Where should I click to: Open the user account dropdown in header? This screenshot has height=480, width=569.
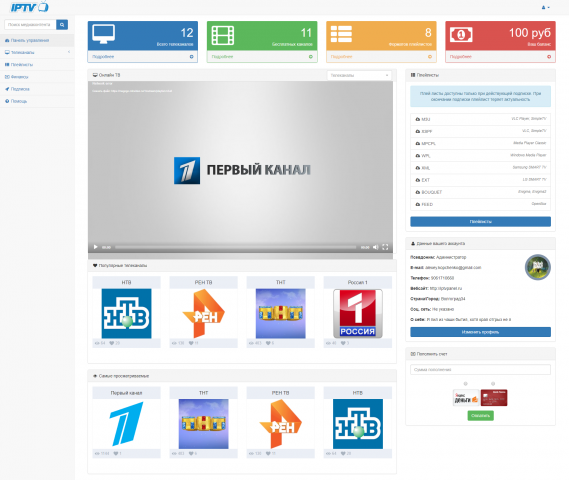[545, 7]
